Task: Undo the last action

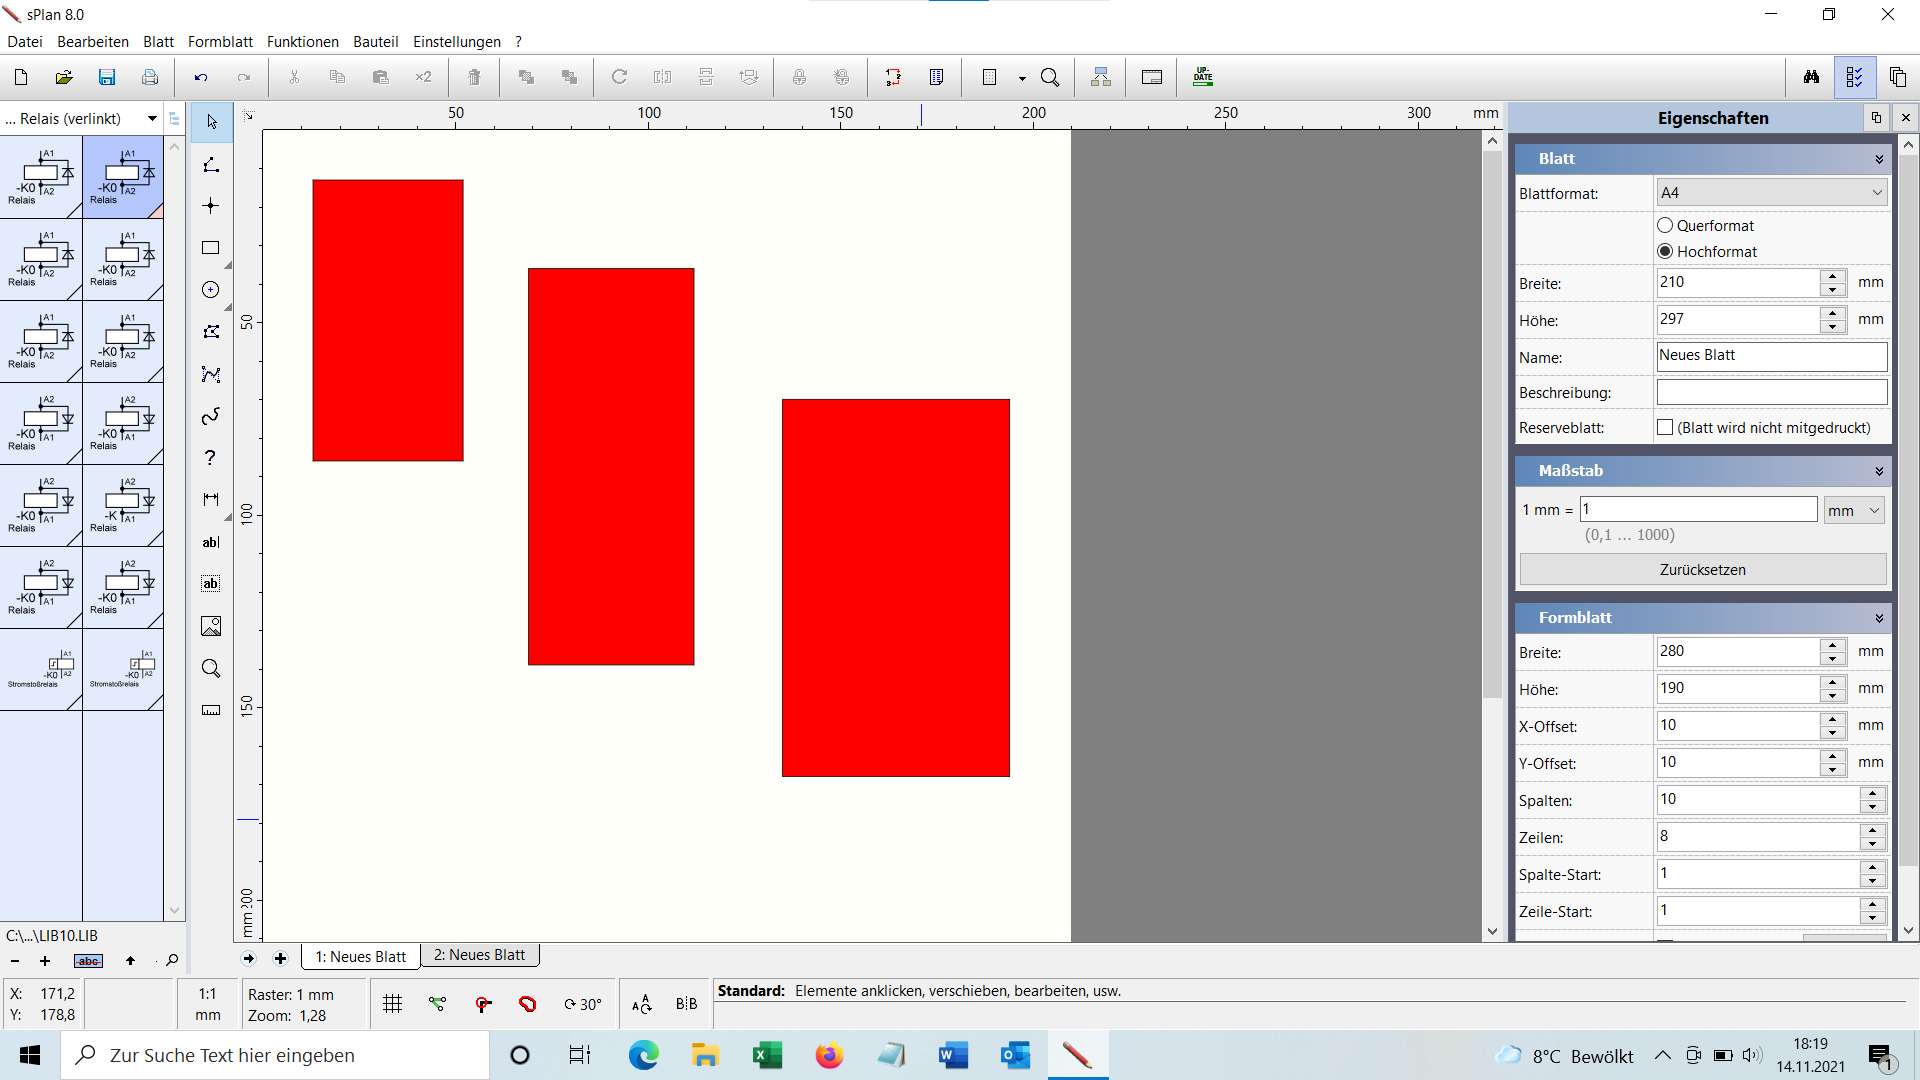Action: (x=201, y=77)
